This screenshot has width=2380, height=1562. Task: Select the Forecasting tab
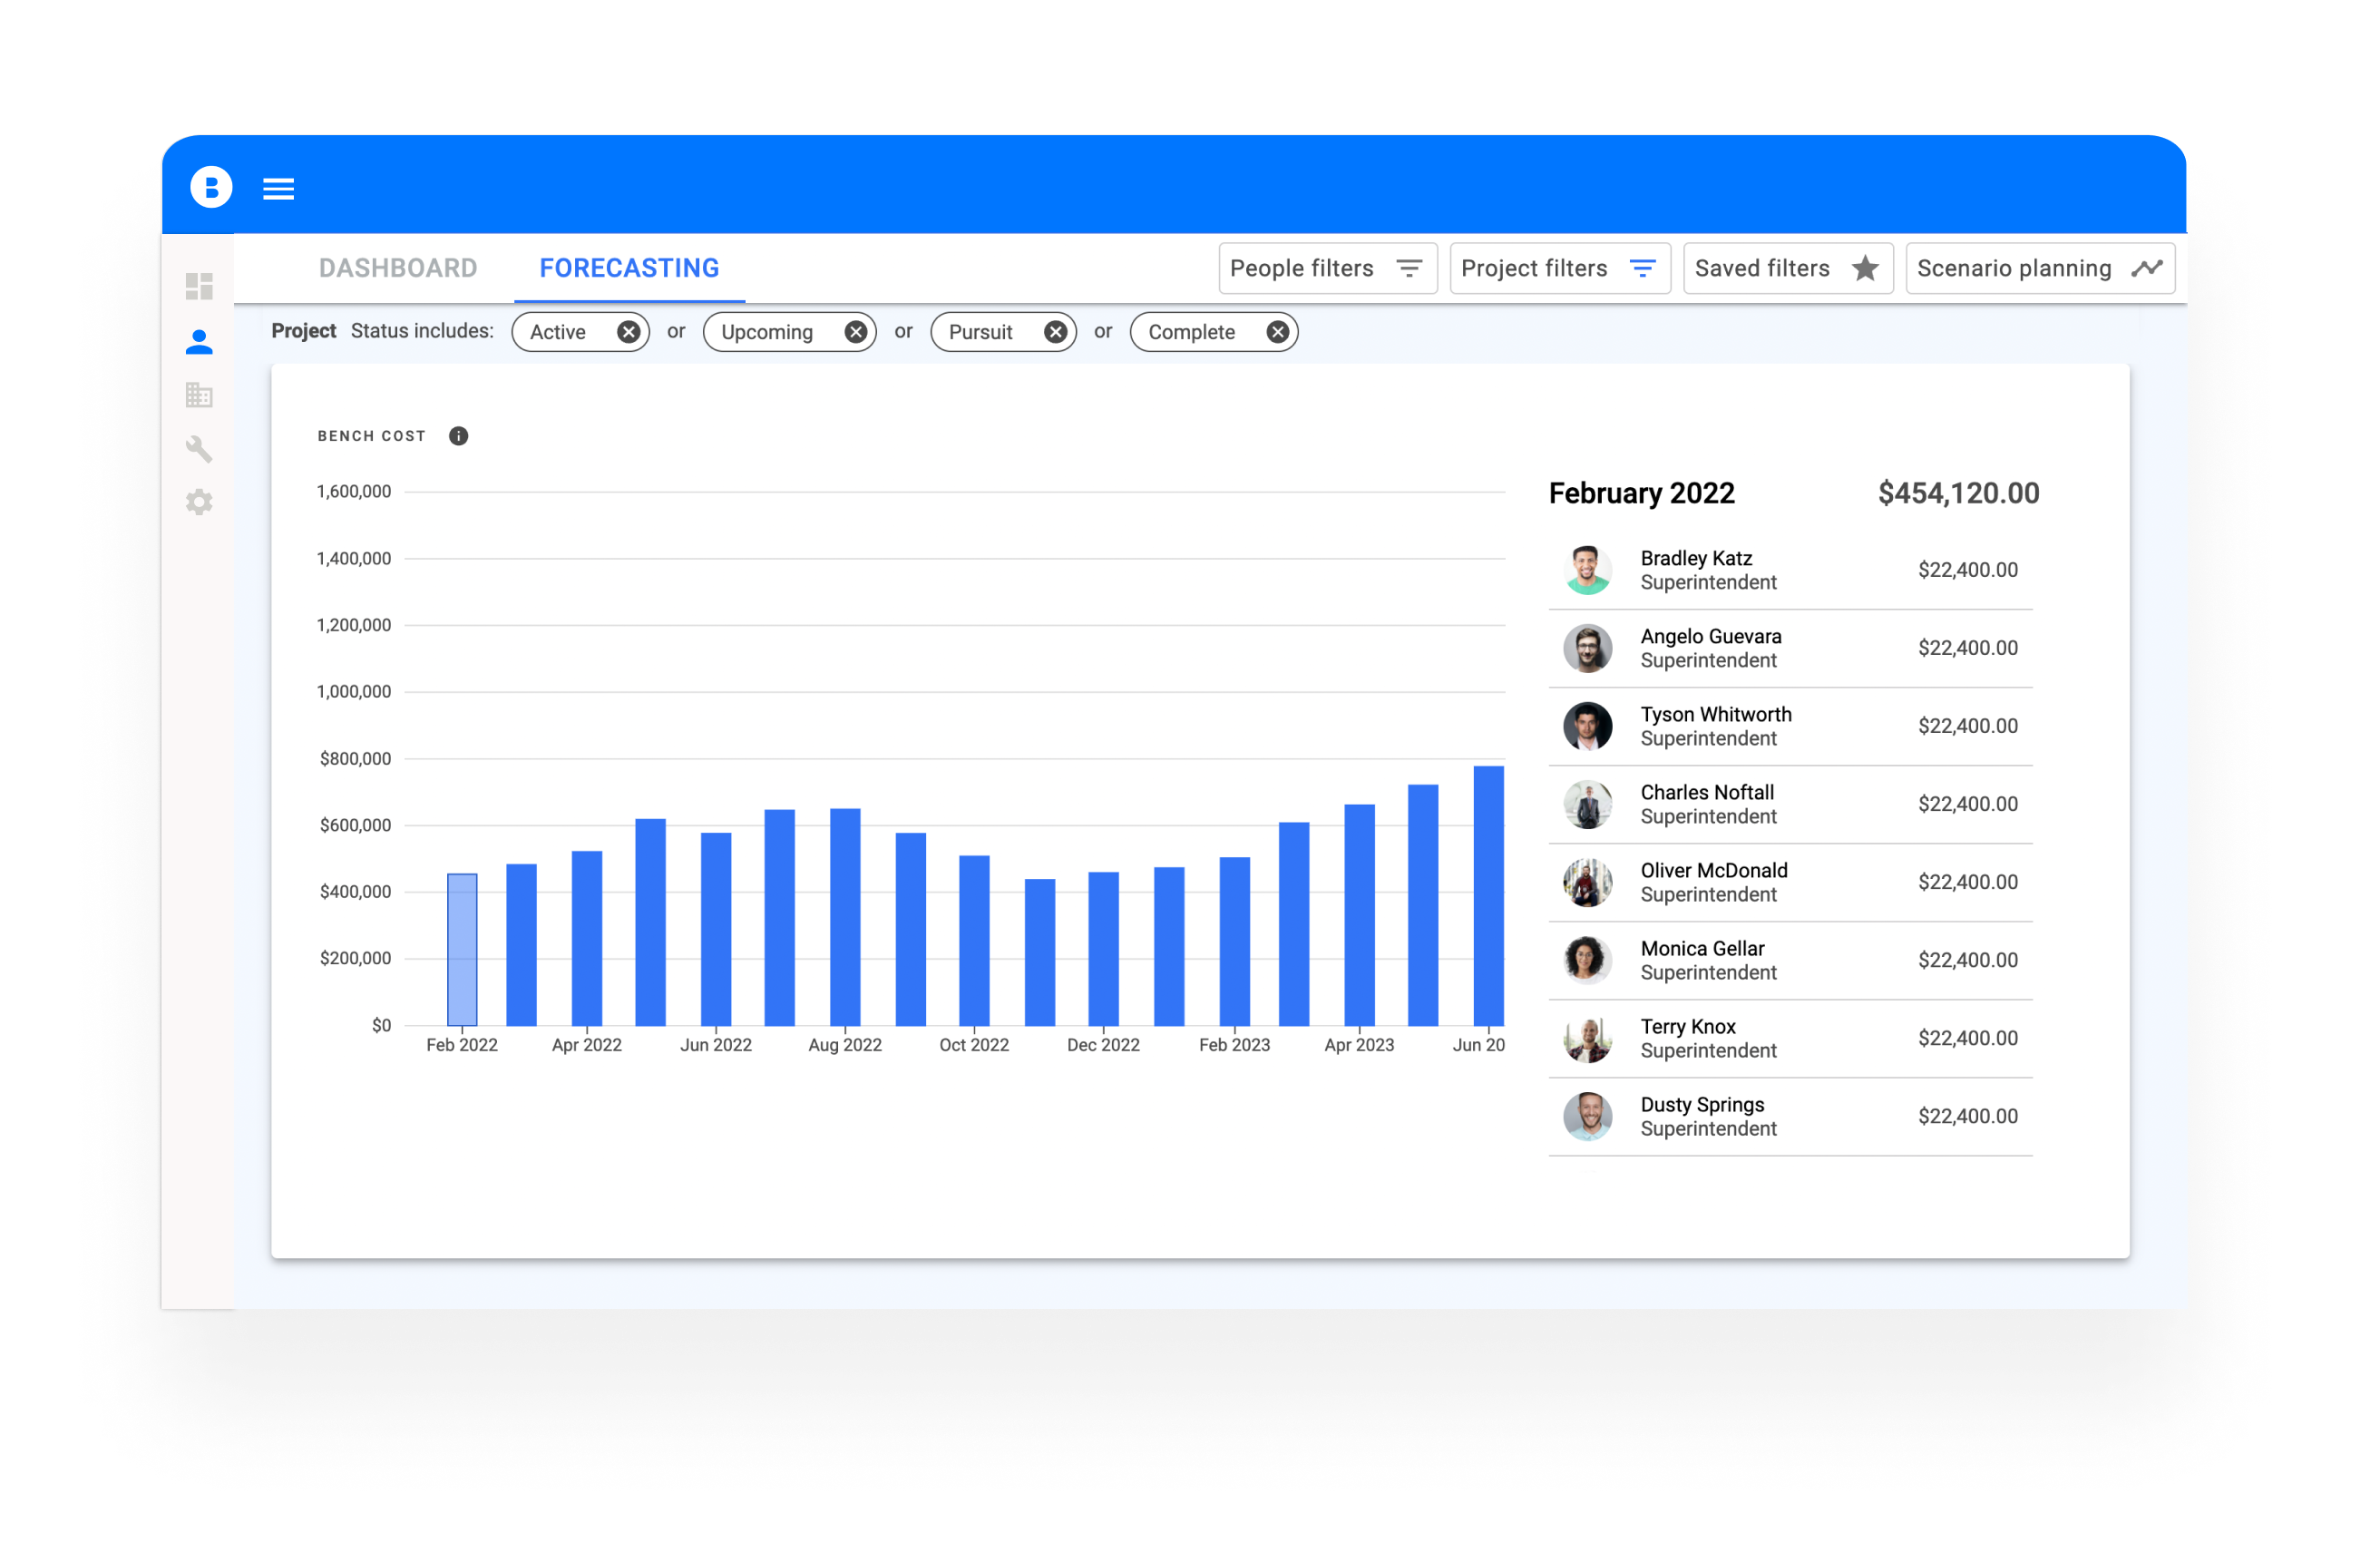[x=629, y=268]
